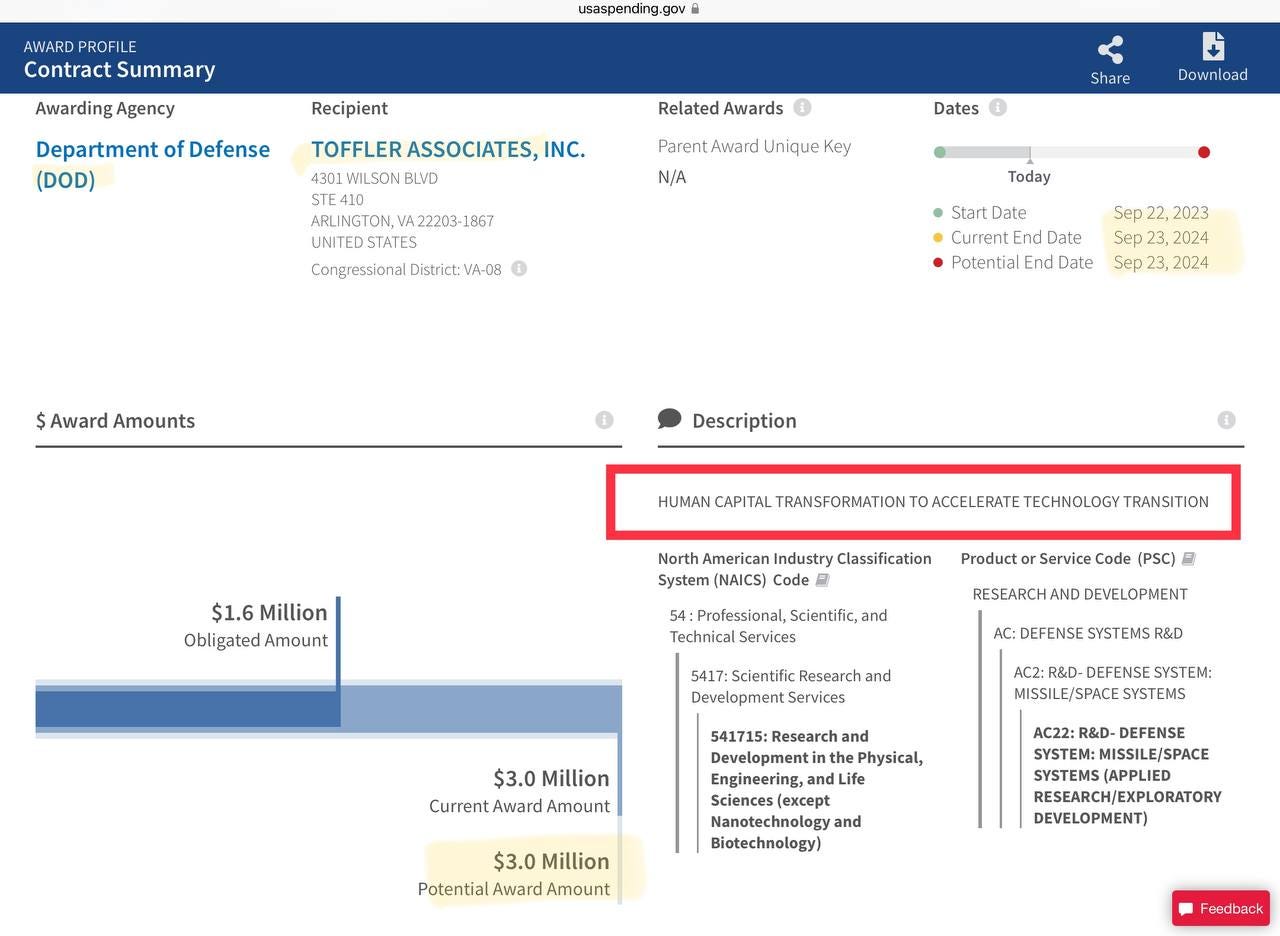Image resolution: width=1280 pixels, height=936 pixels.
Task: Click the Download icon
Action: [x=1213, y=46]
